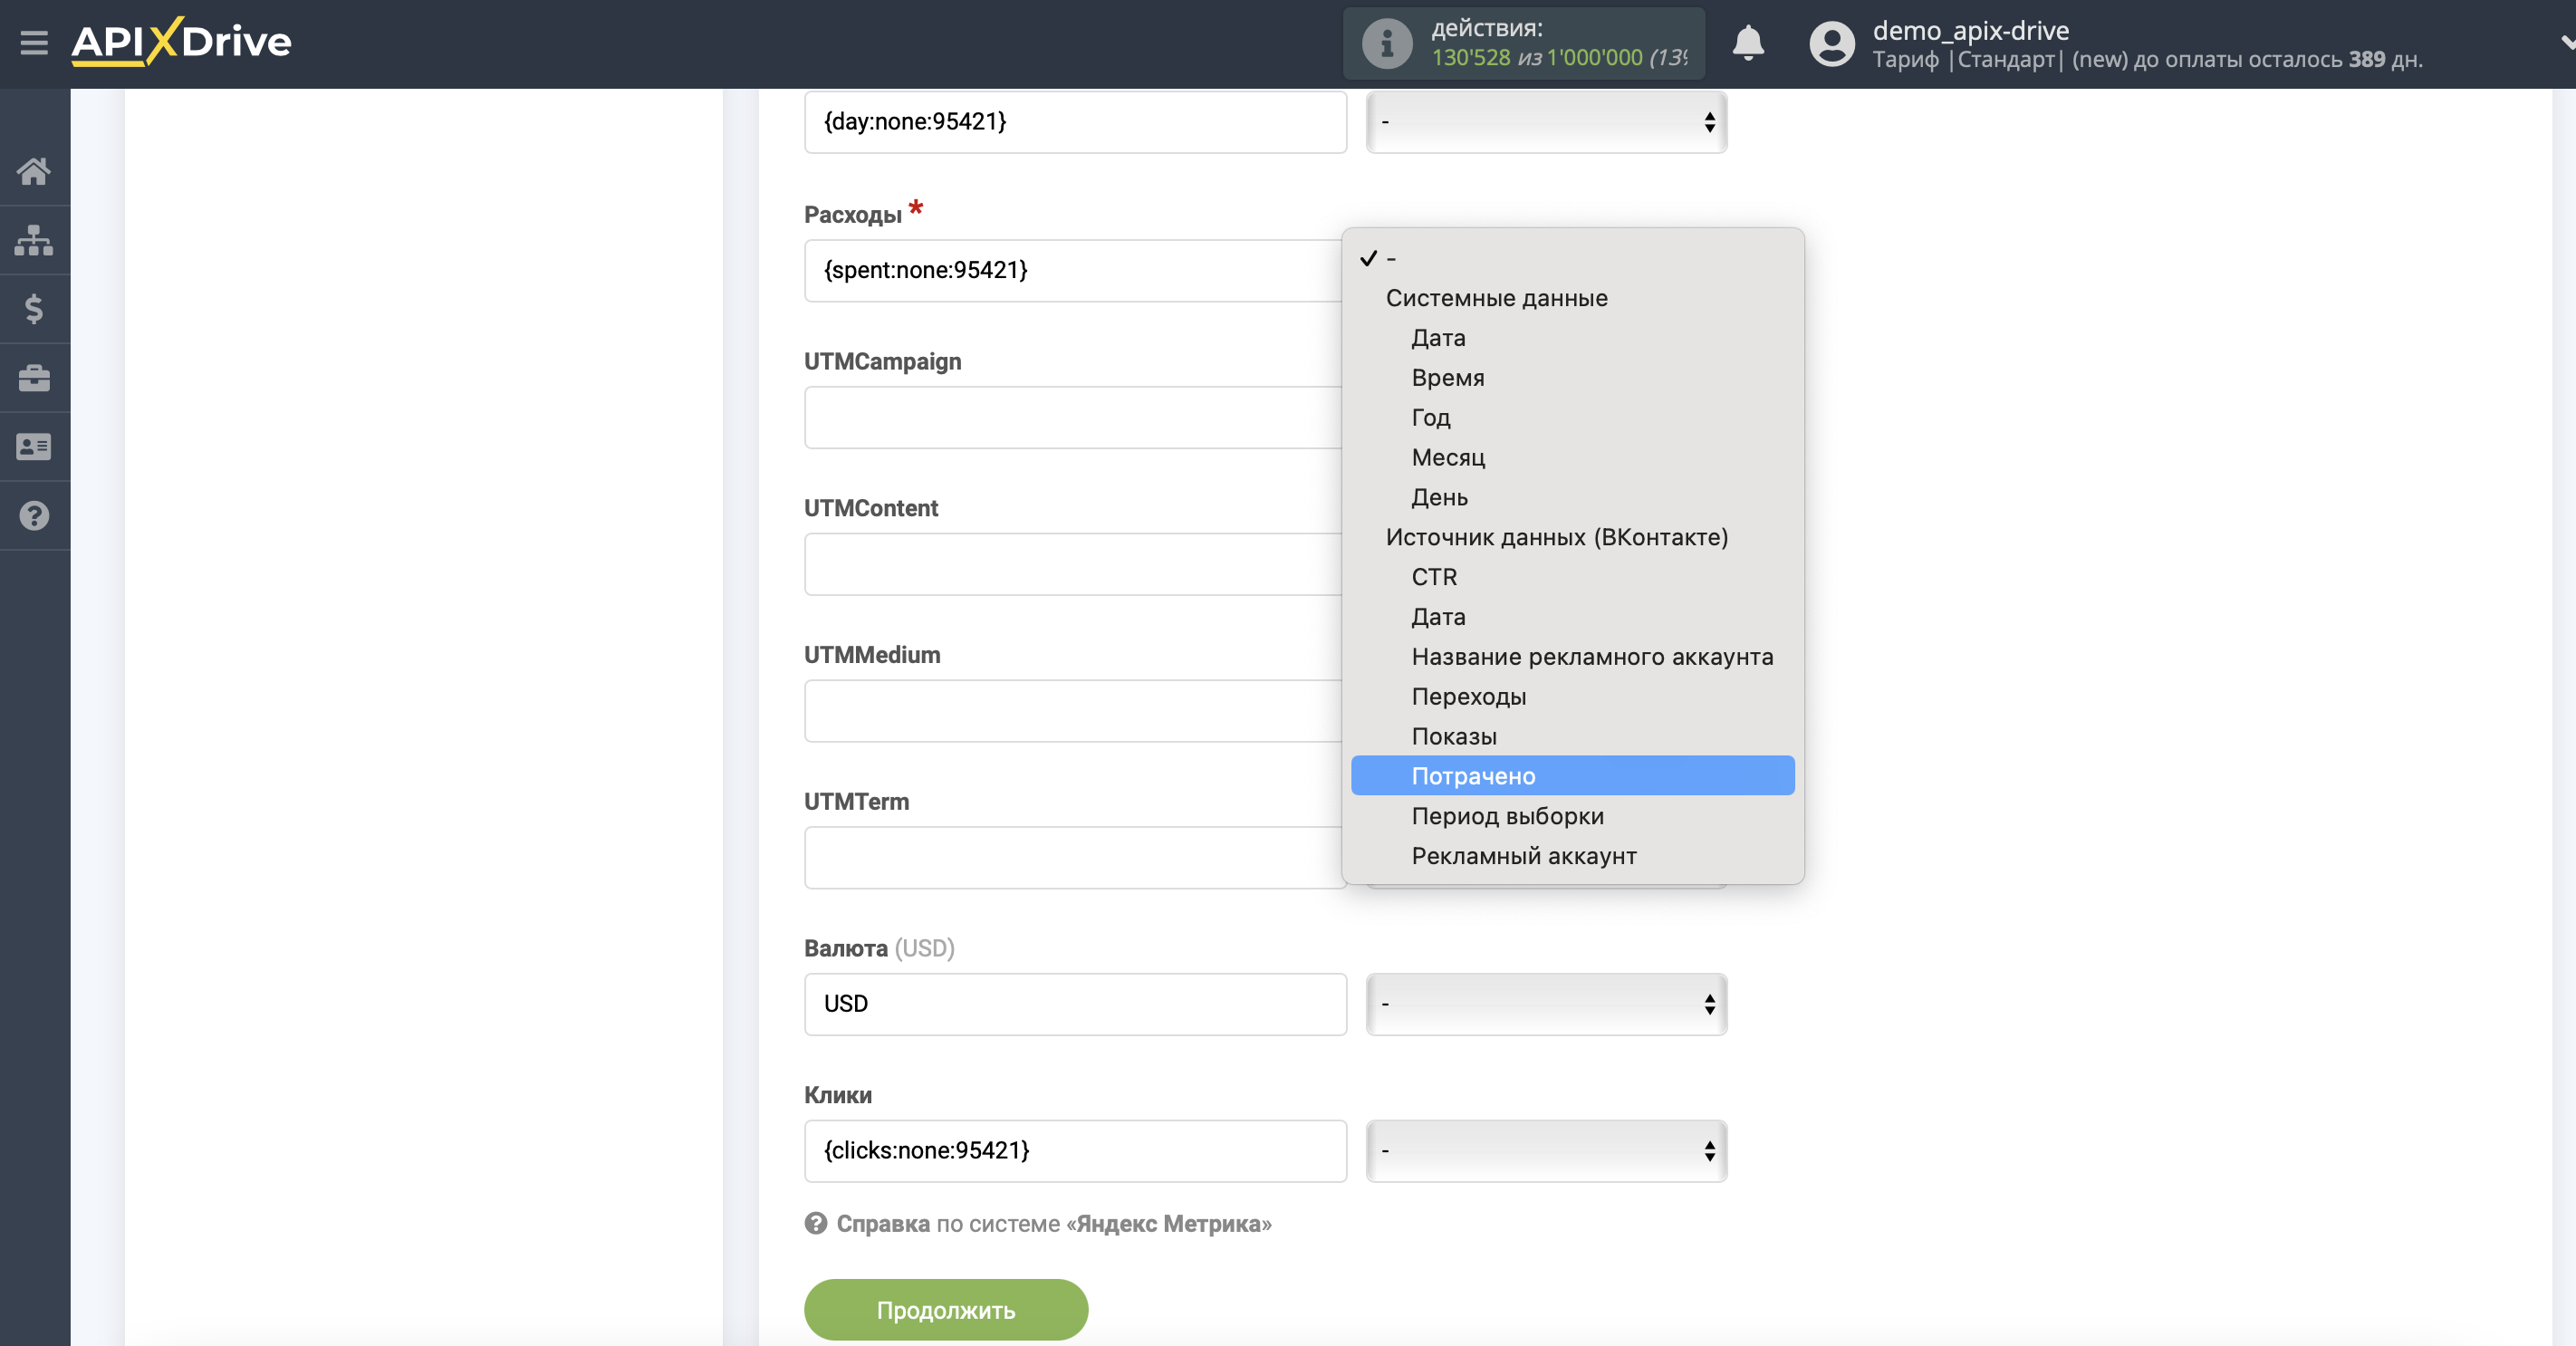Click the Тариф Стандарт plan text
The height and width of the screenshot is (1346, 2576).
point(2147,59)
